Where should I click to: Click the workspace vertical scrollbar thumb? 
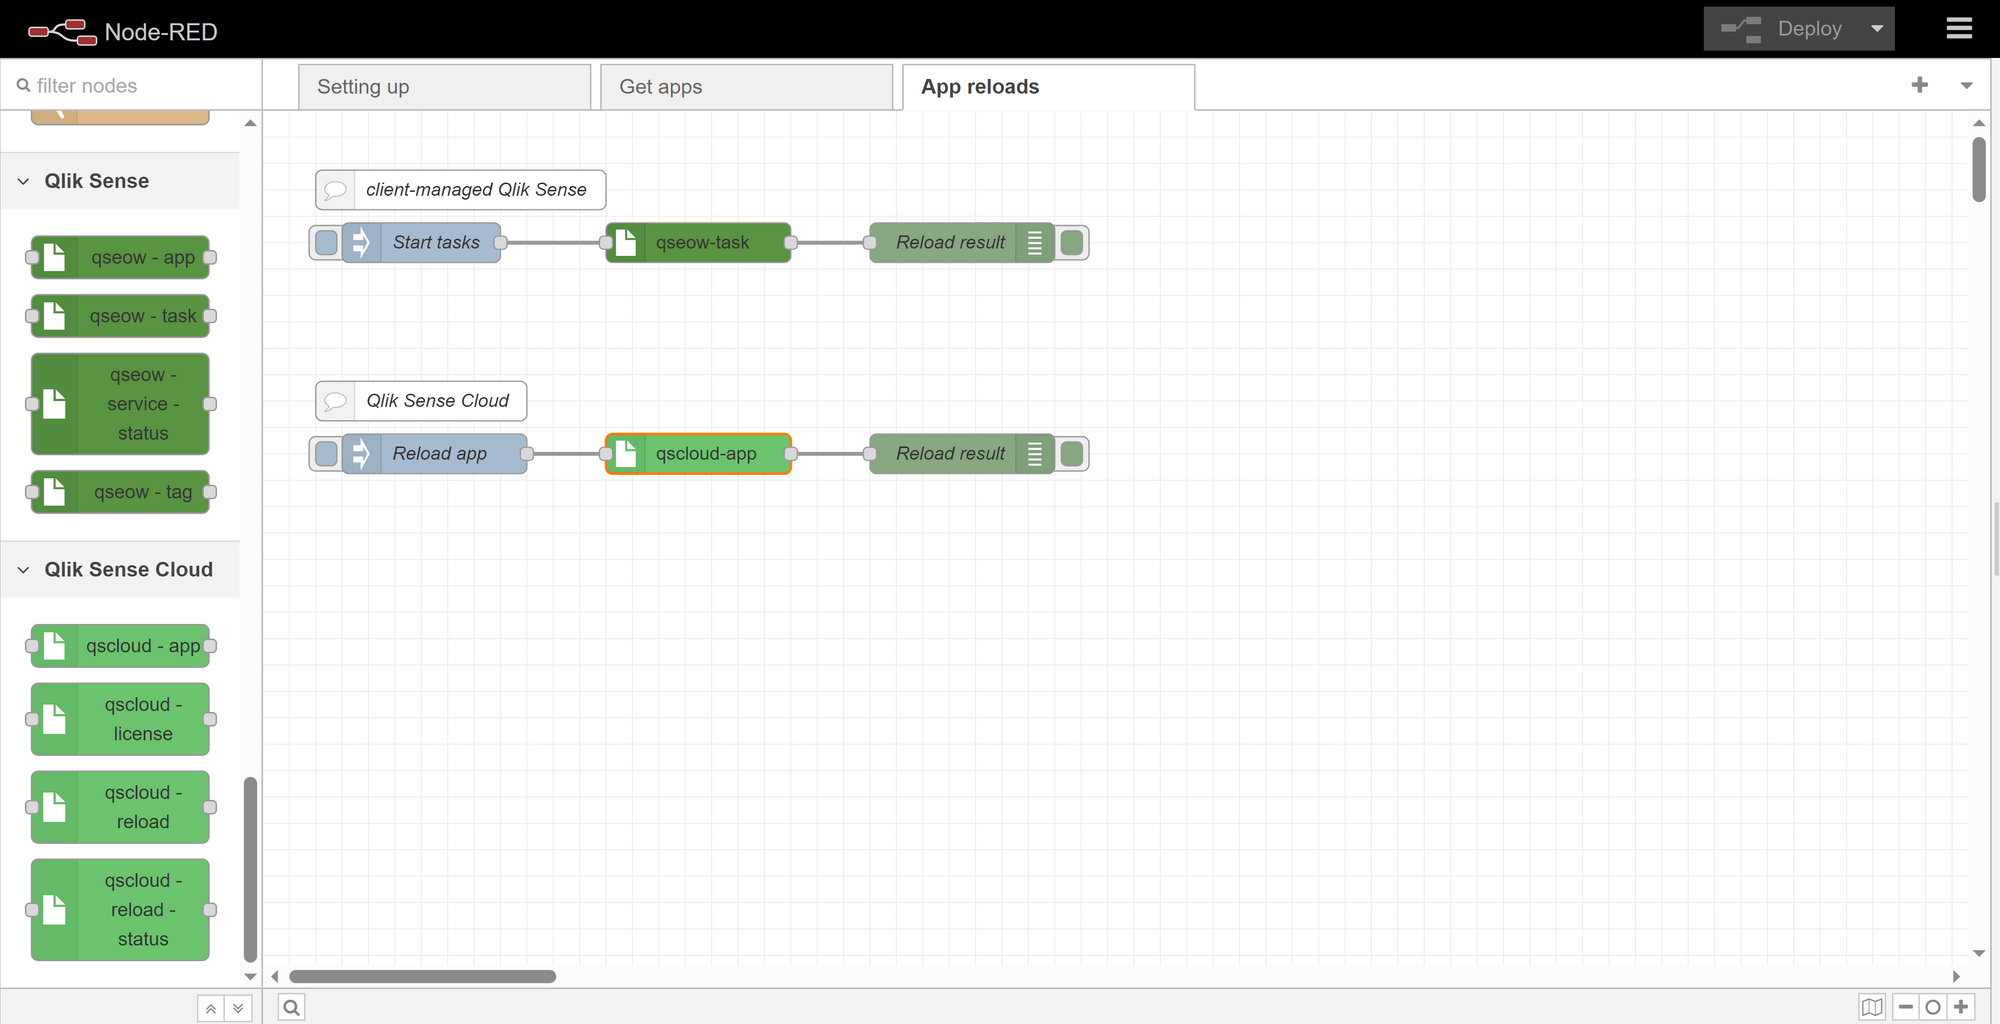(x=1979, y=170)
